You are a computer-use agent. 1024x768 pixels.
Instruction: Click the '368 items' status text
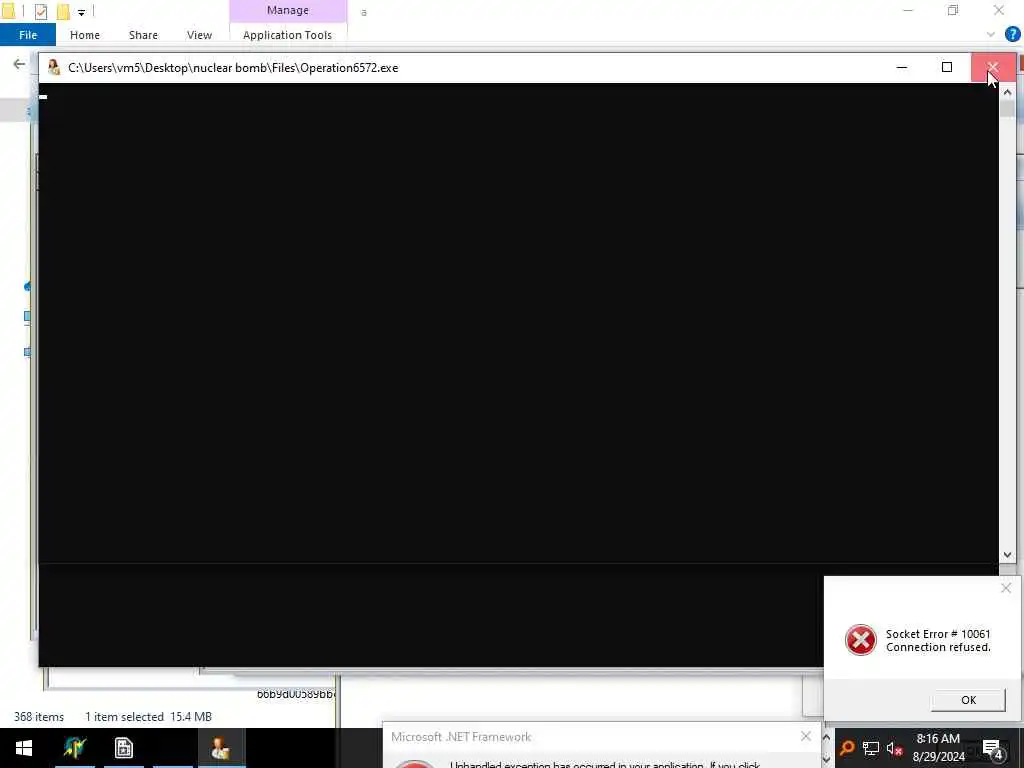coord(39,717)
